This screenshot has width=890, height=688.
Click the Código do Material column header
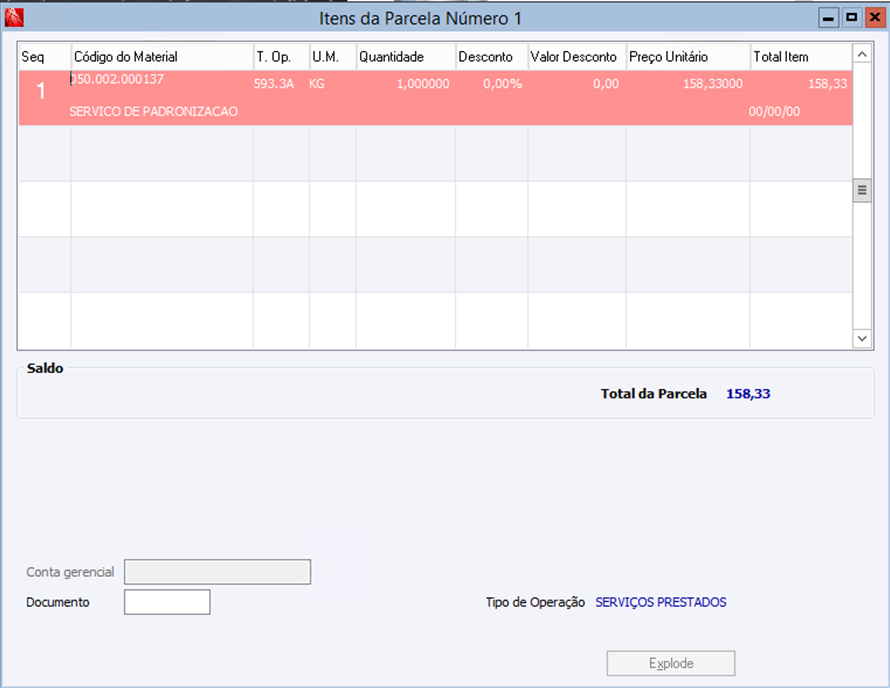tap(162, 57)
